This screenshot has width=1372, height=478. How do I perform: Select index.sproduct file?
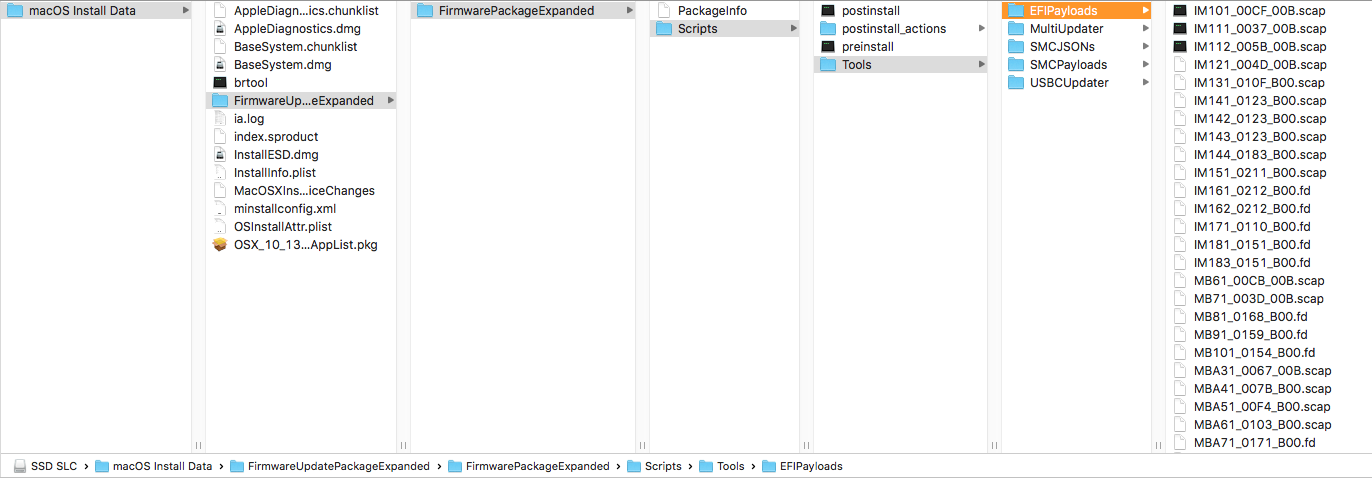coord(276,137)
